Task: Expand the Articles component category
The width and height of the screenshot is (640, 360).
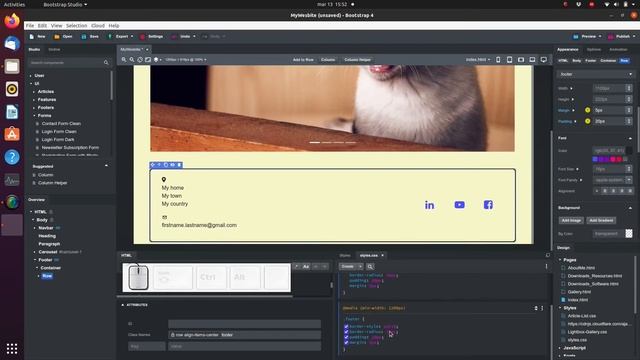Action: click(x=34, y=92)
